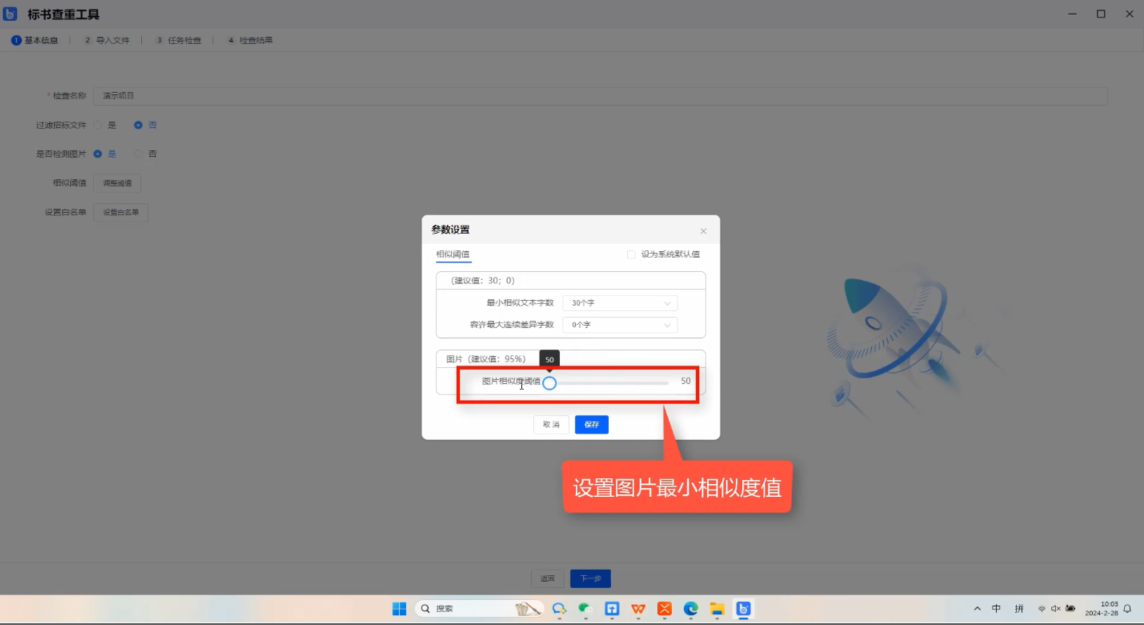The height and width of the screenshot is (625, 1144).
Task: Click the 返回 button at the bottom
Action: (x=547, y=578)
